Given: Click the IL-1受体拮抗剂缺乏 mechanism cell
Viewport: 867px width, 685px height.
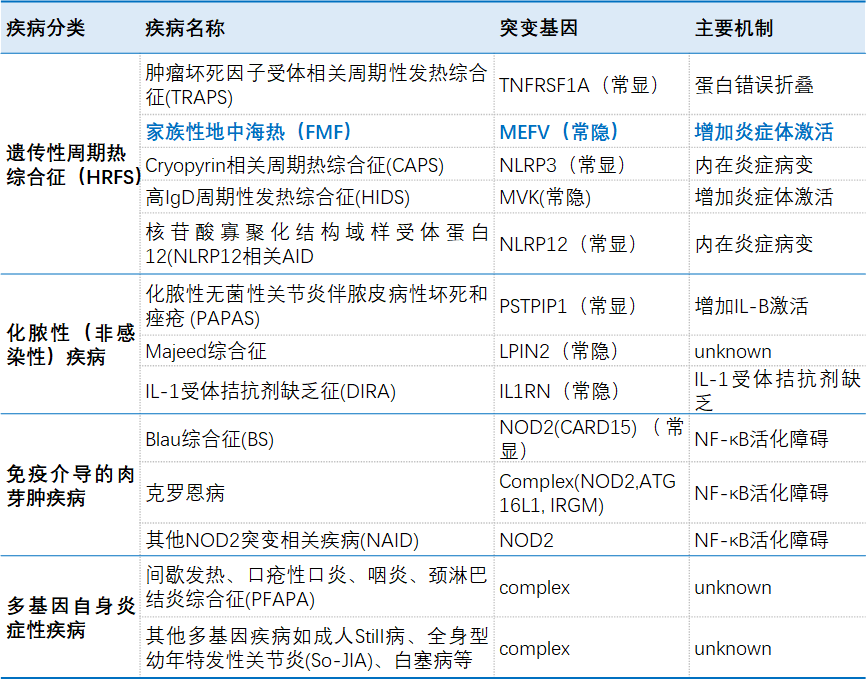Looking at the screenshot, I should point(777,391).
